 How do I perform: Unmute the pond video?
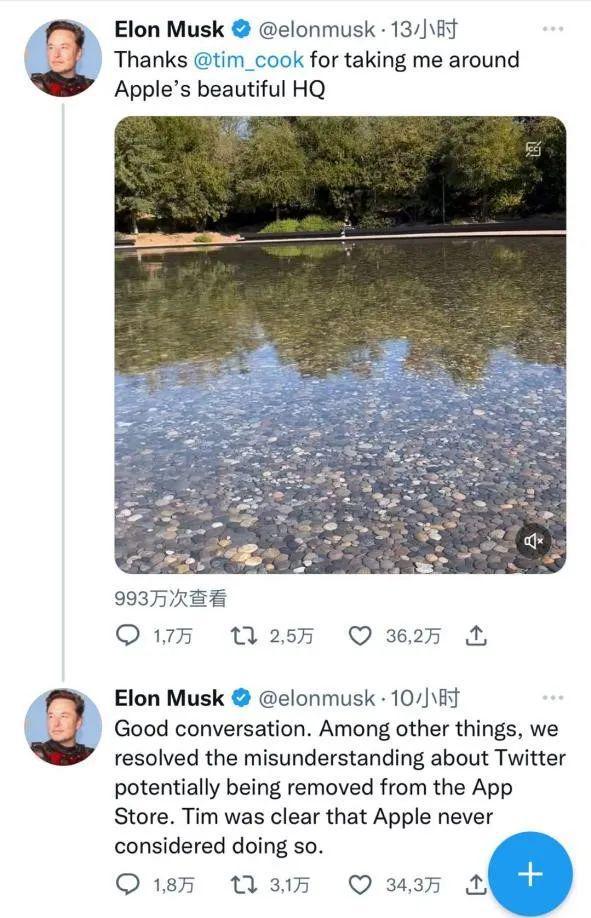[x=534, y=541]
